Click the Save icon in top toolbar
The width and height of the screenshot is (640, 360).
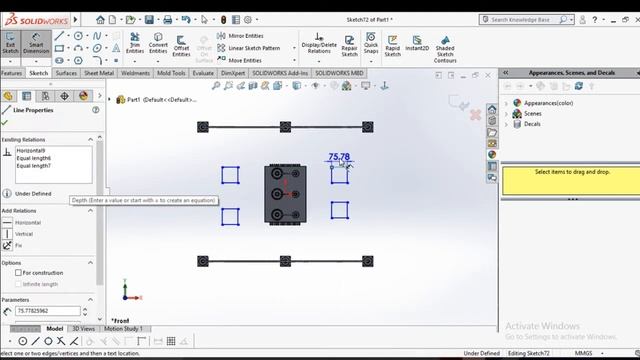149,20
